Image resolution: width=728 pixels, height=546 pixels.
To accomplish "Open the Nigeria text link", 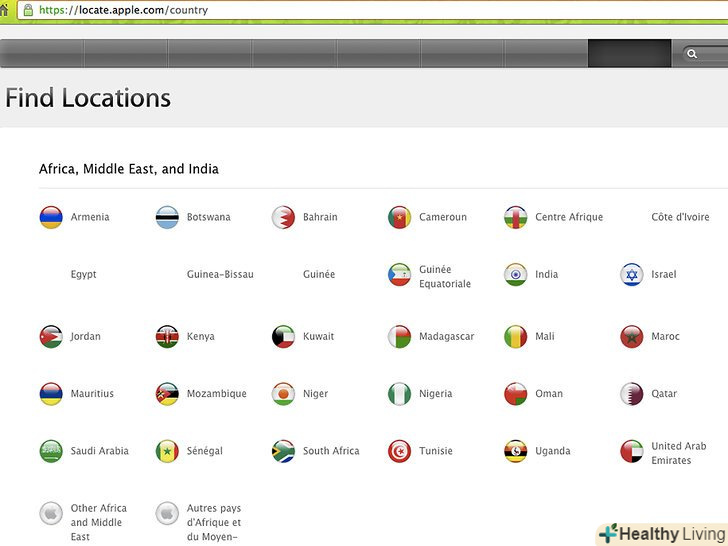I will coord(436,394).
